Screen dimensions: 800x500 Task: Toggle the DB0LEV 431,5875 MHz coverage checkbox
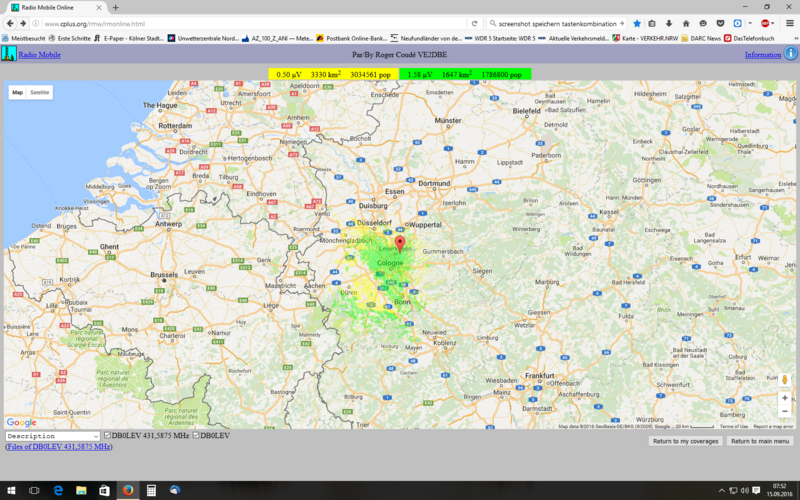click(107, 435)
